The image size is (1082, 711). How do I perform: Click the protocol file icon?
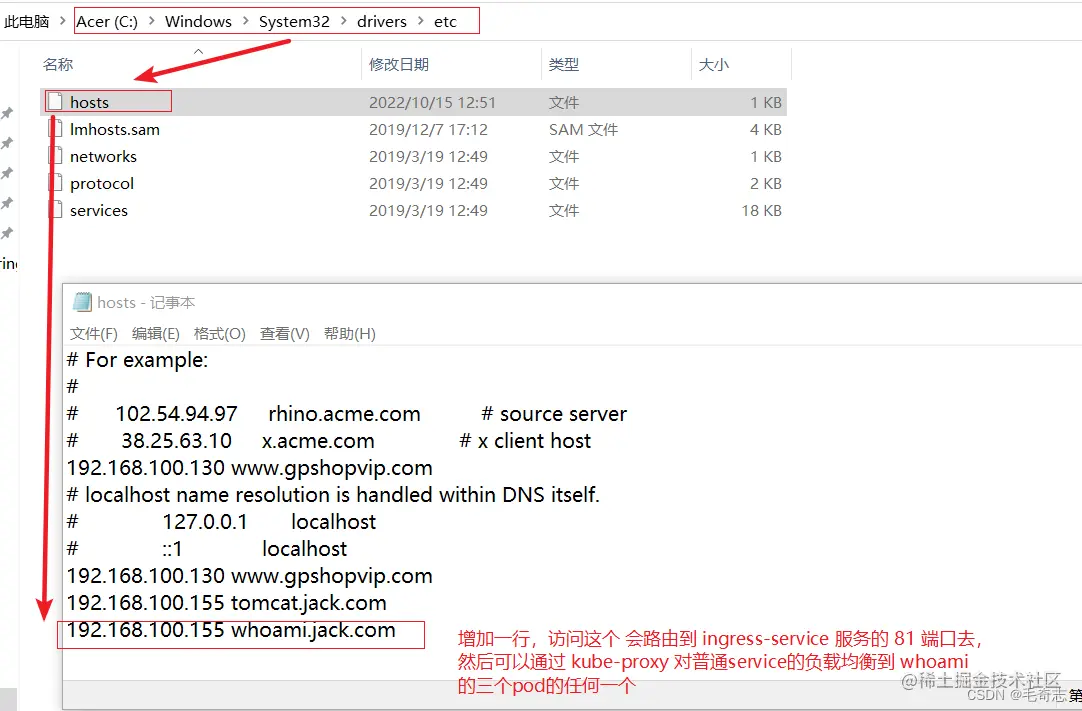pos(55,183)
